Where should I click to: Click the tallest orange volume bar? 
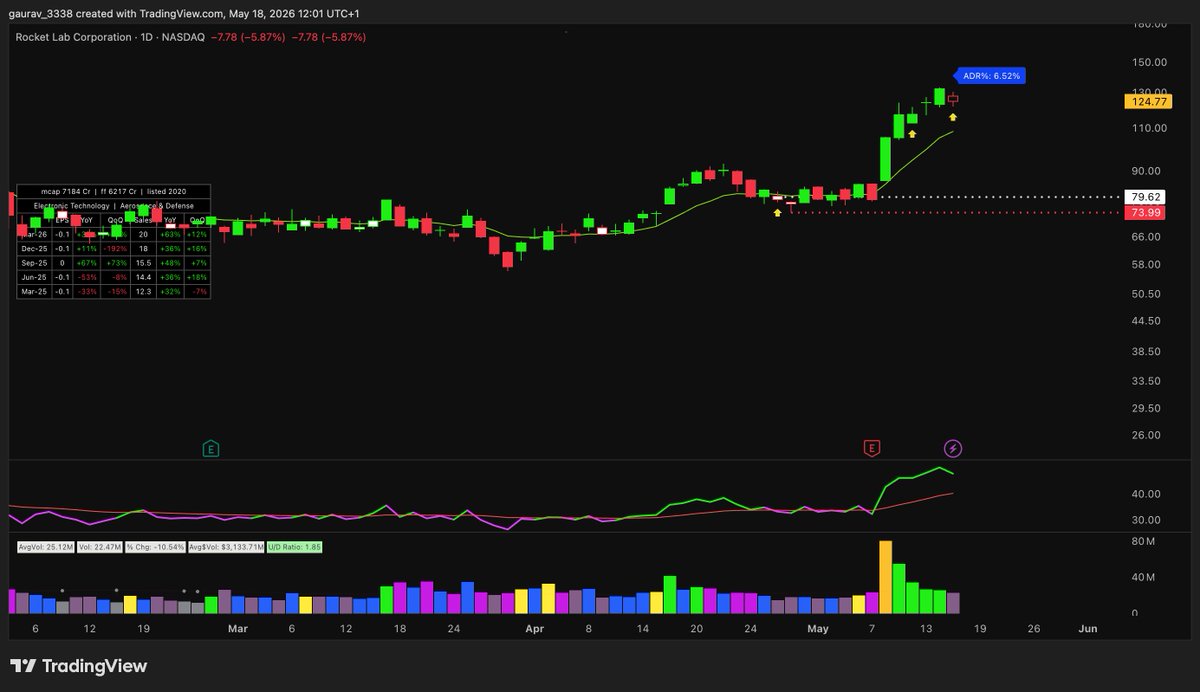885,577
